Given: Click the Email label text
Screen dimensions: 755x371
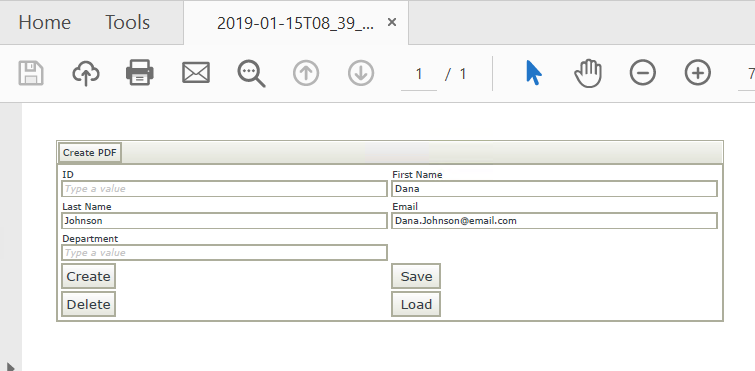Looking at the screenshot, I should point(405,206).
